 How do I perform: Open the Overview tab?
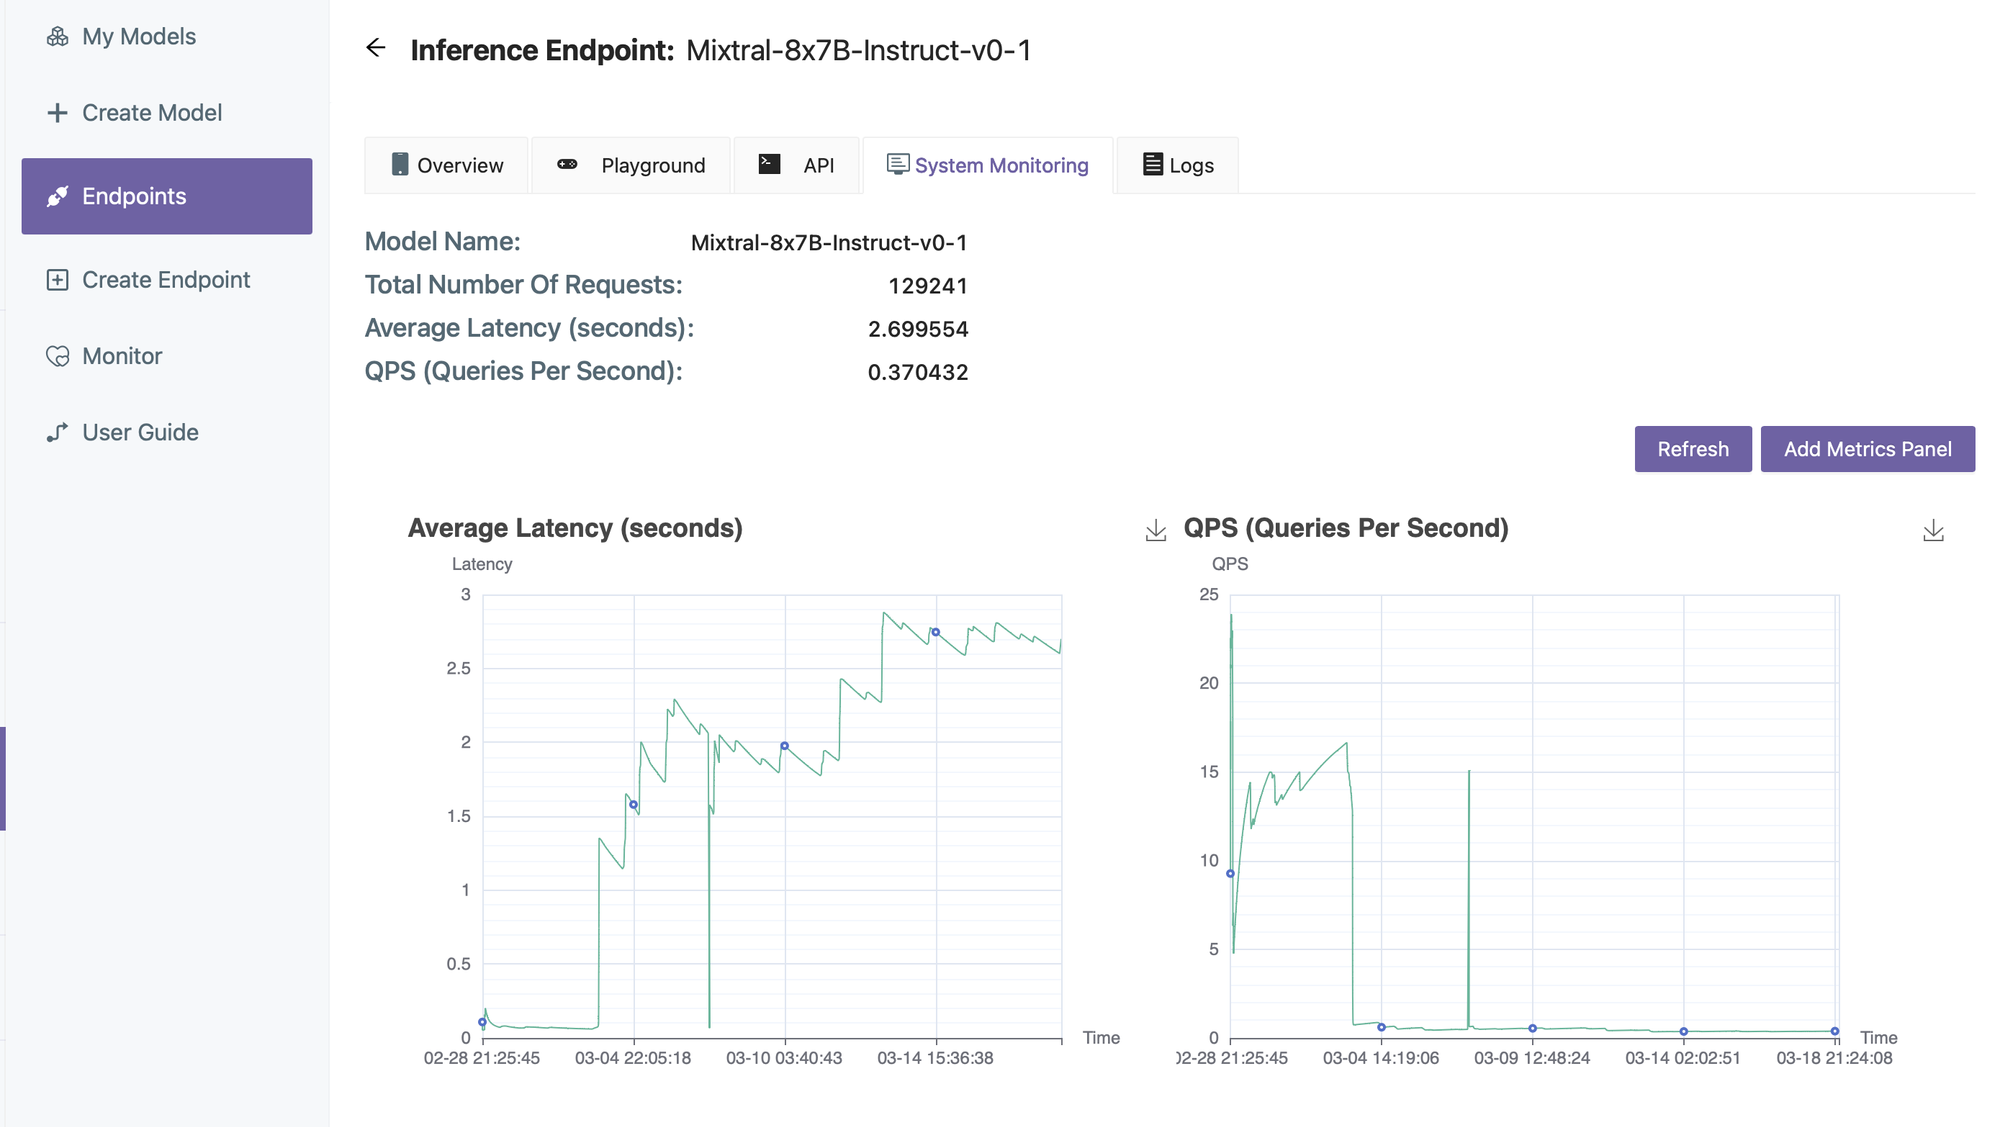(x=446, y=165)
